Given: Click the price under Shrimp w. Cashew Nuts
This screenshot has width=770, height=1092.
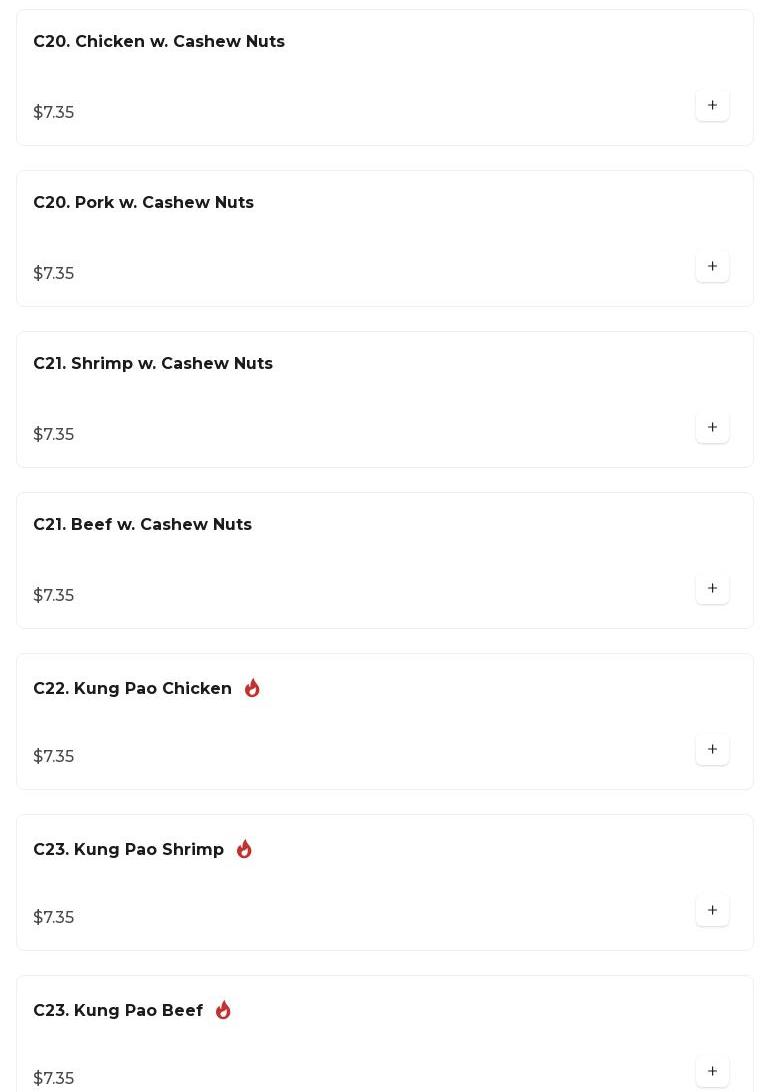Looking at the screenshot, I should (x=54, y=434).
